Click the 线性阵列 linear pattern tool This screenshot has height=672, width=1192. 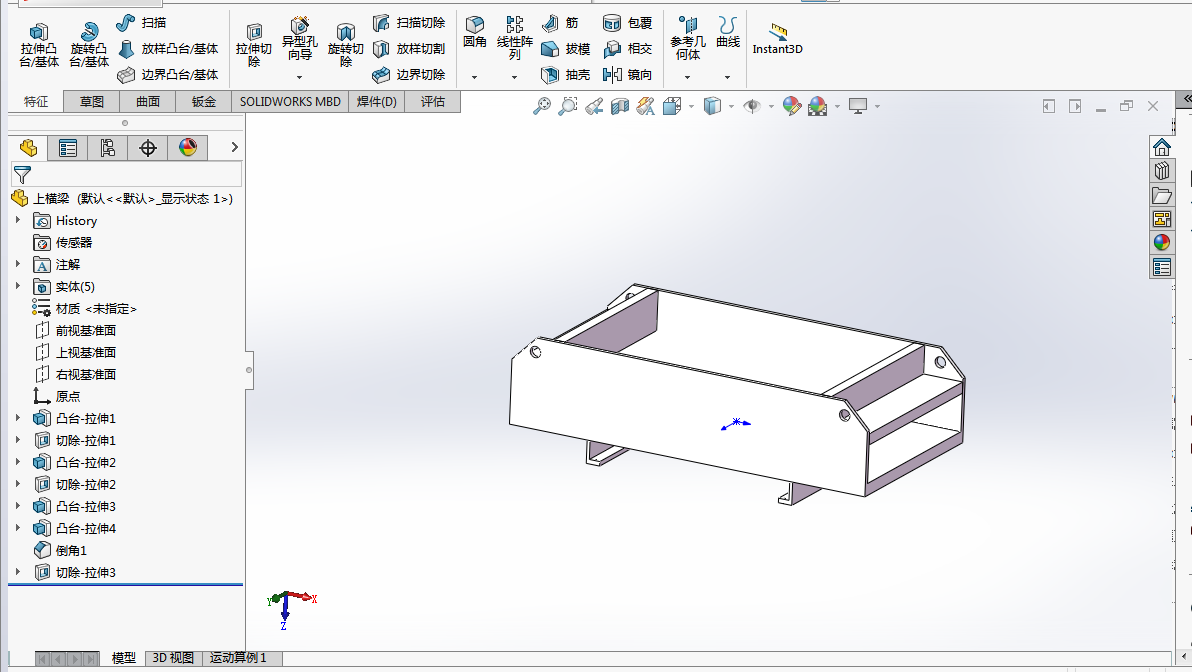tap(515, 38)
